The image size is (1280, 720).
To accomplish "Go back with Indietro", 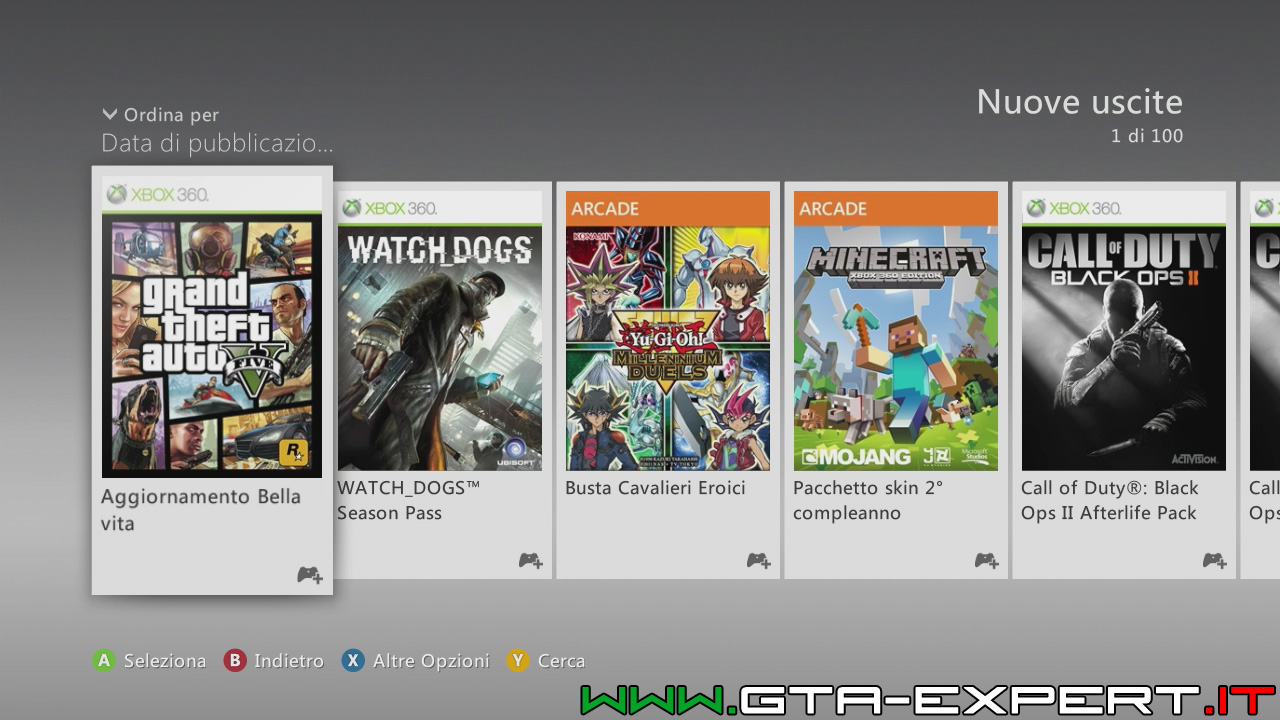I will 289,661.
